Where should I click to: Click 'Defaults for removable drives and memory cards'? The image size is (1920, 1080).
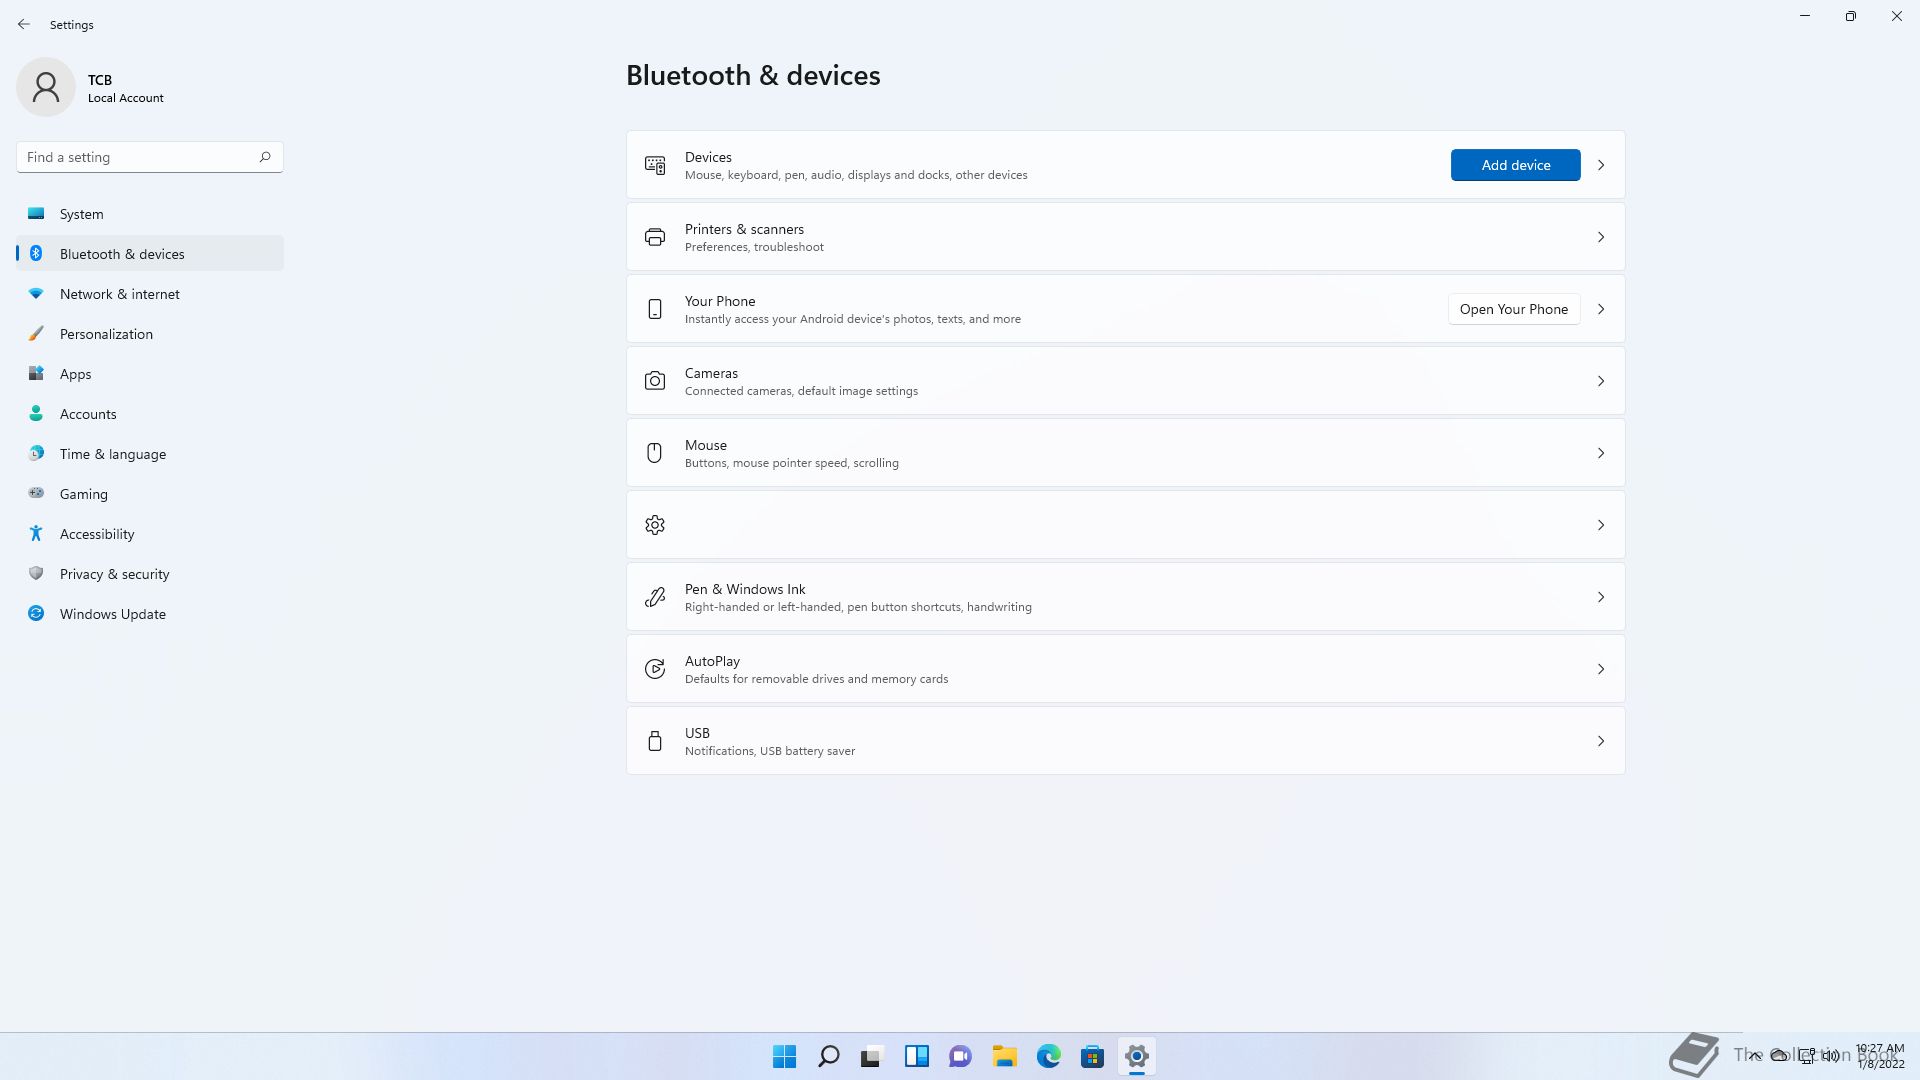pos(816,679)
